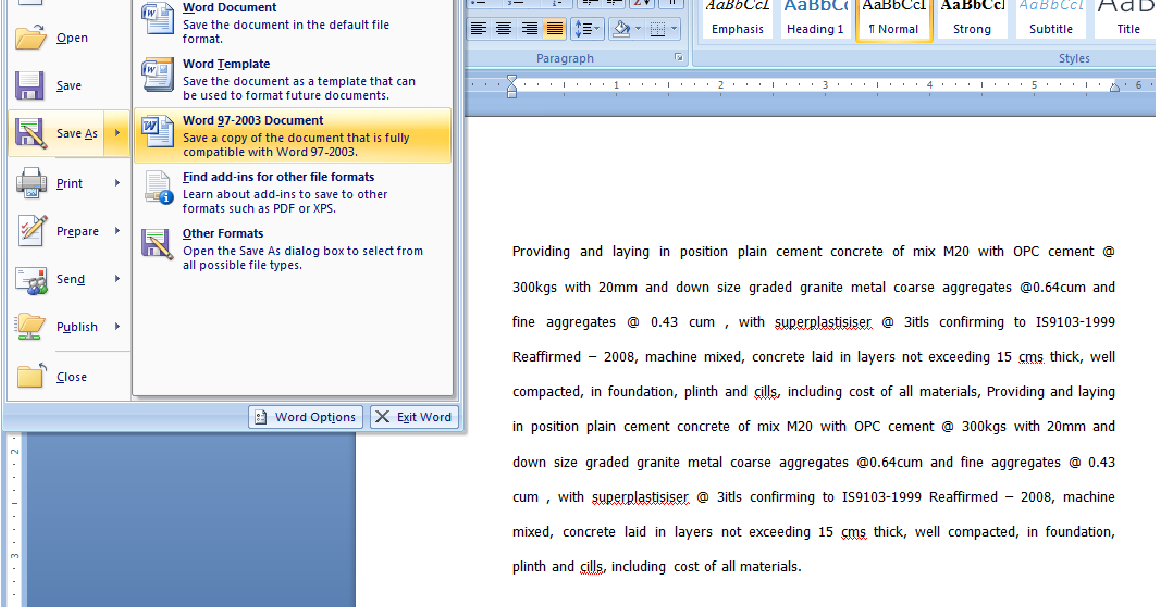1156x607 pixels.
Task: Apply the Emphasis style
Action: pos(737,20)
